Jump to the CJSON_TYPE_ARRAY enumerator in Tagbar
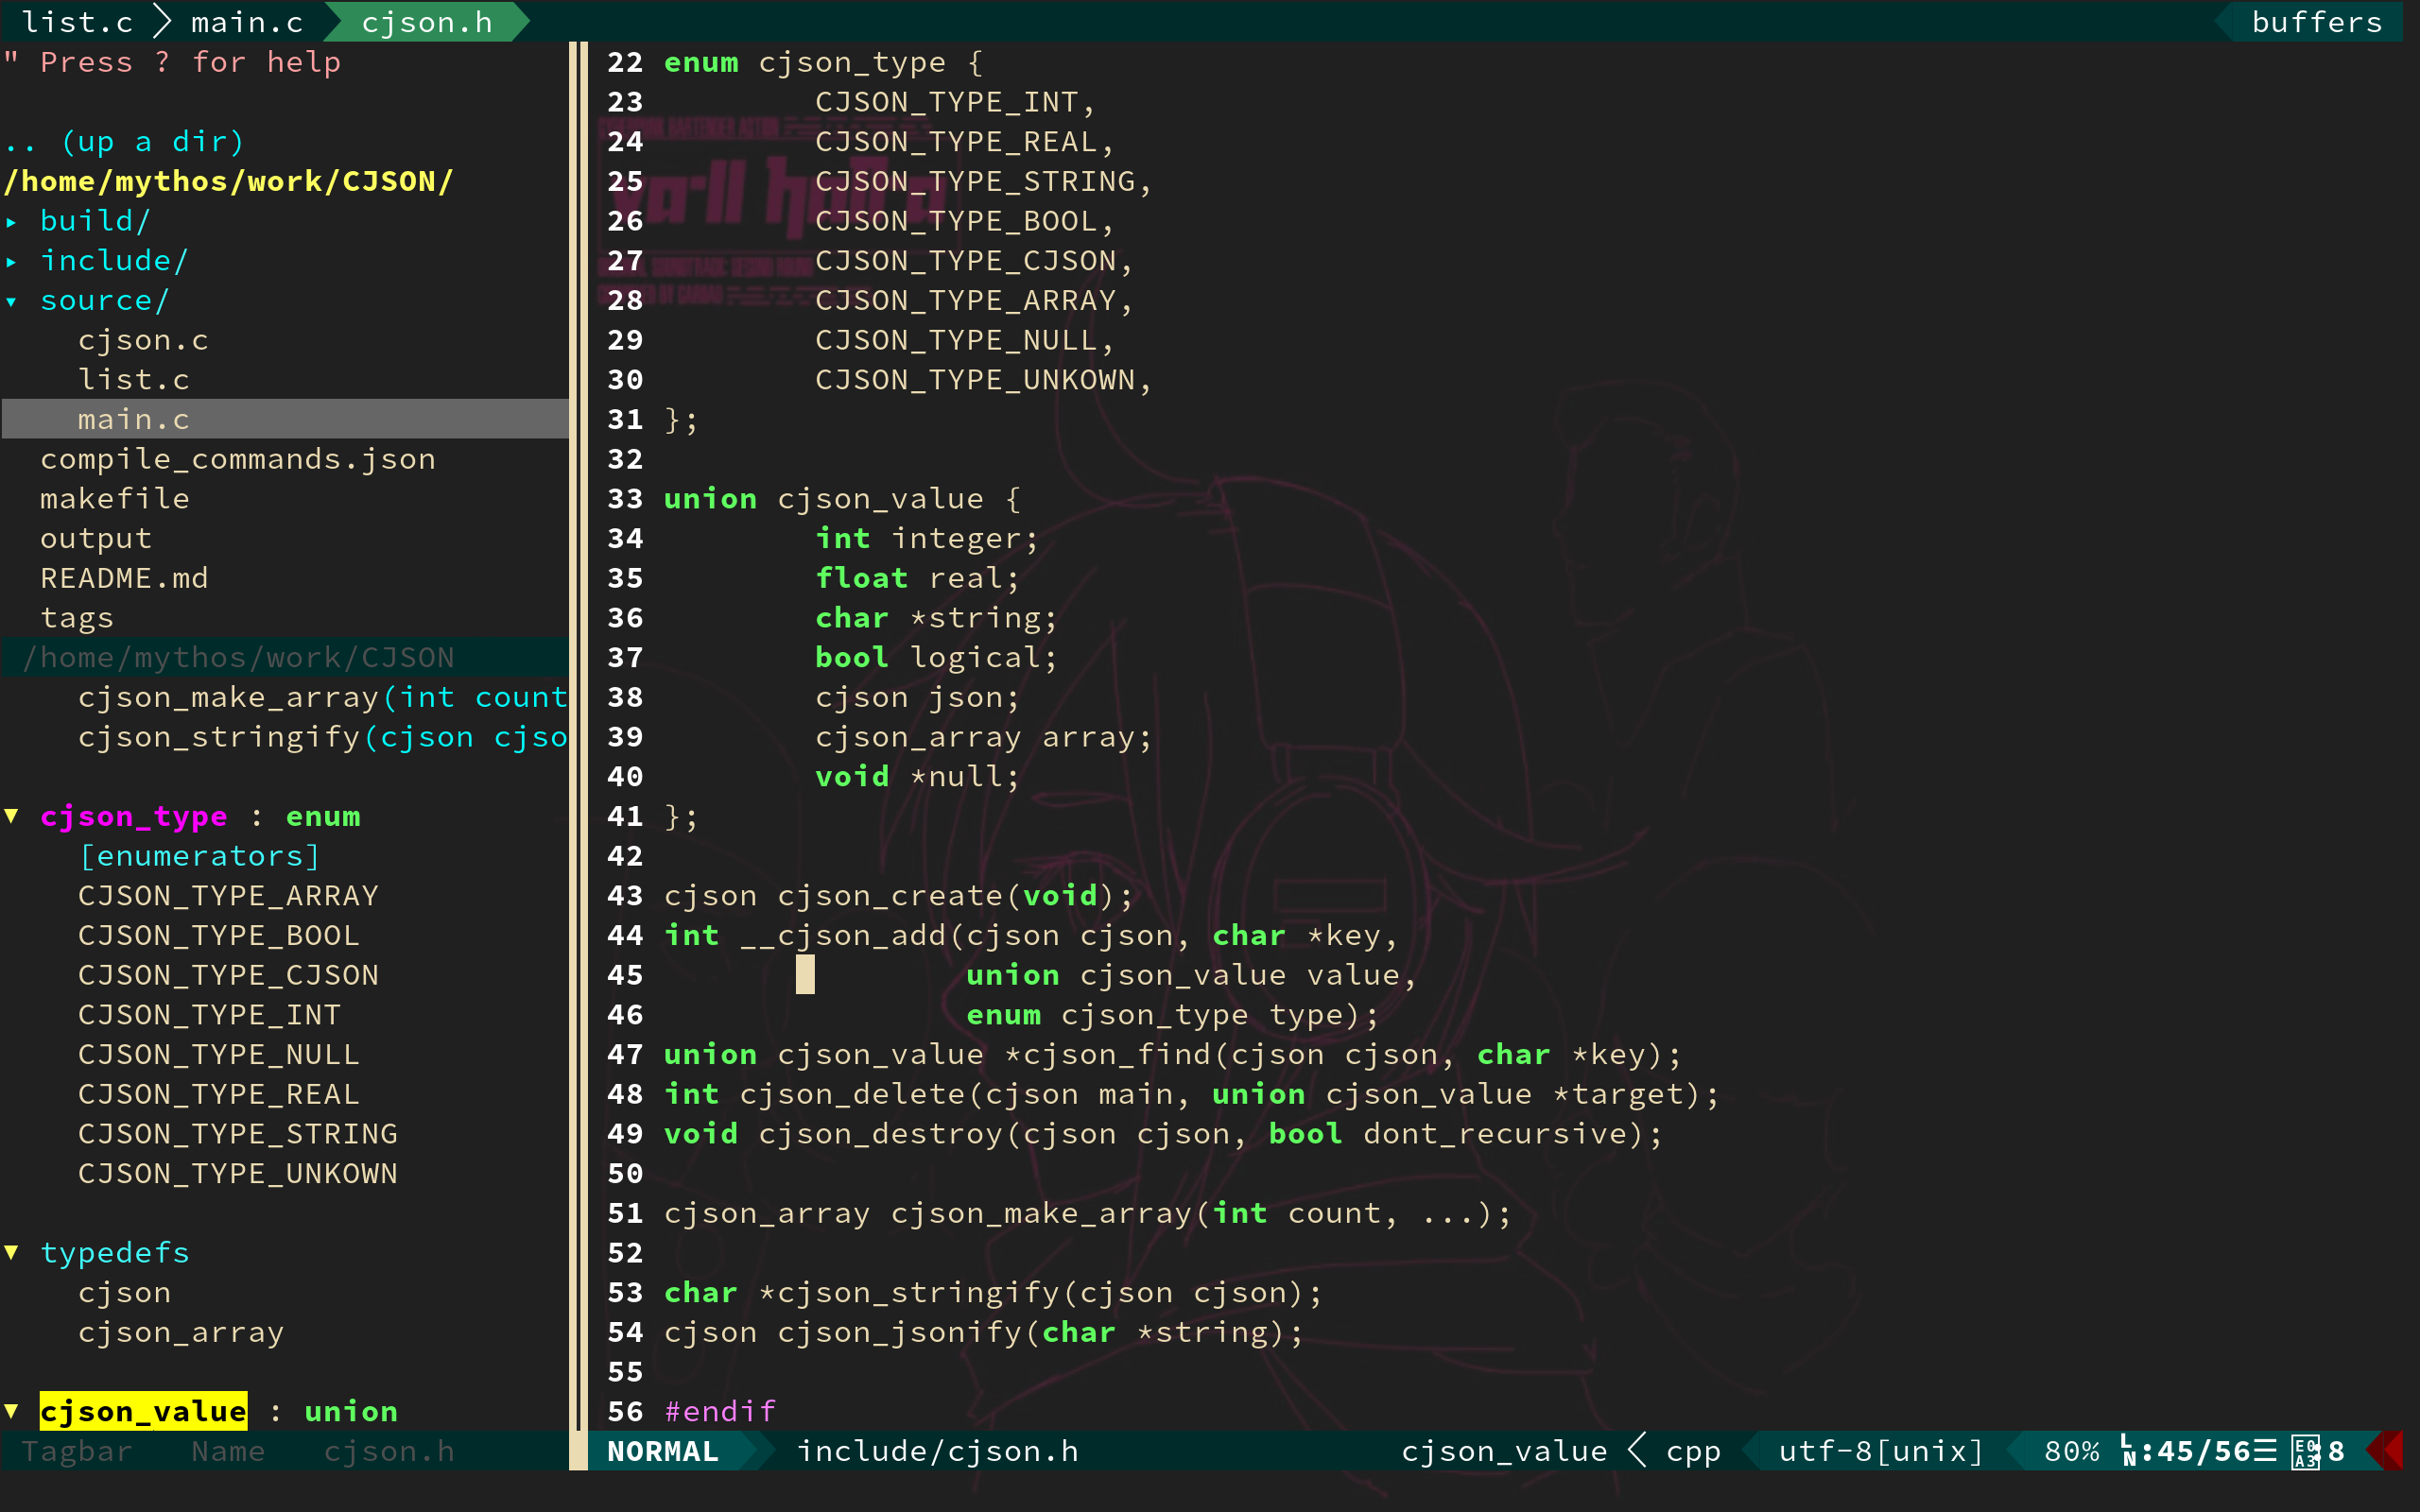2420x1512 pixels. (x=228, y=895)
